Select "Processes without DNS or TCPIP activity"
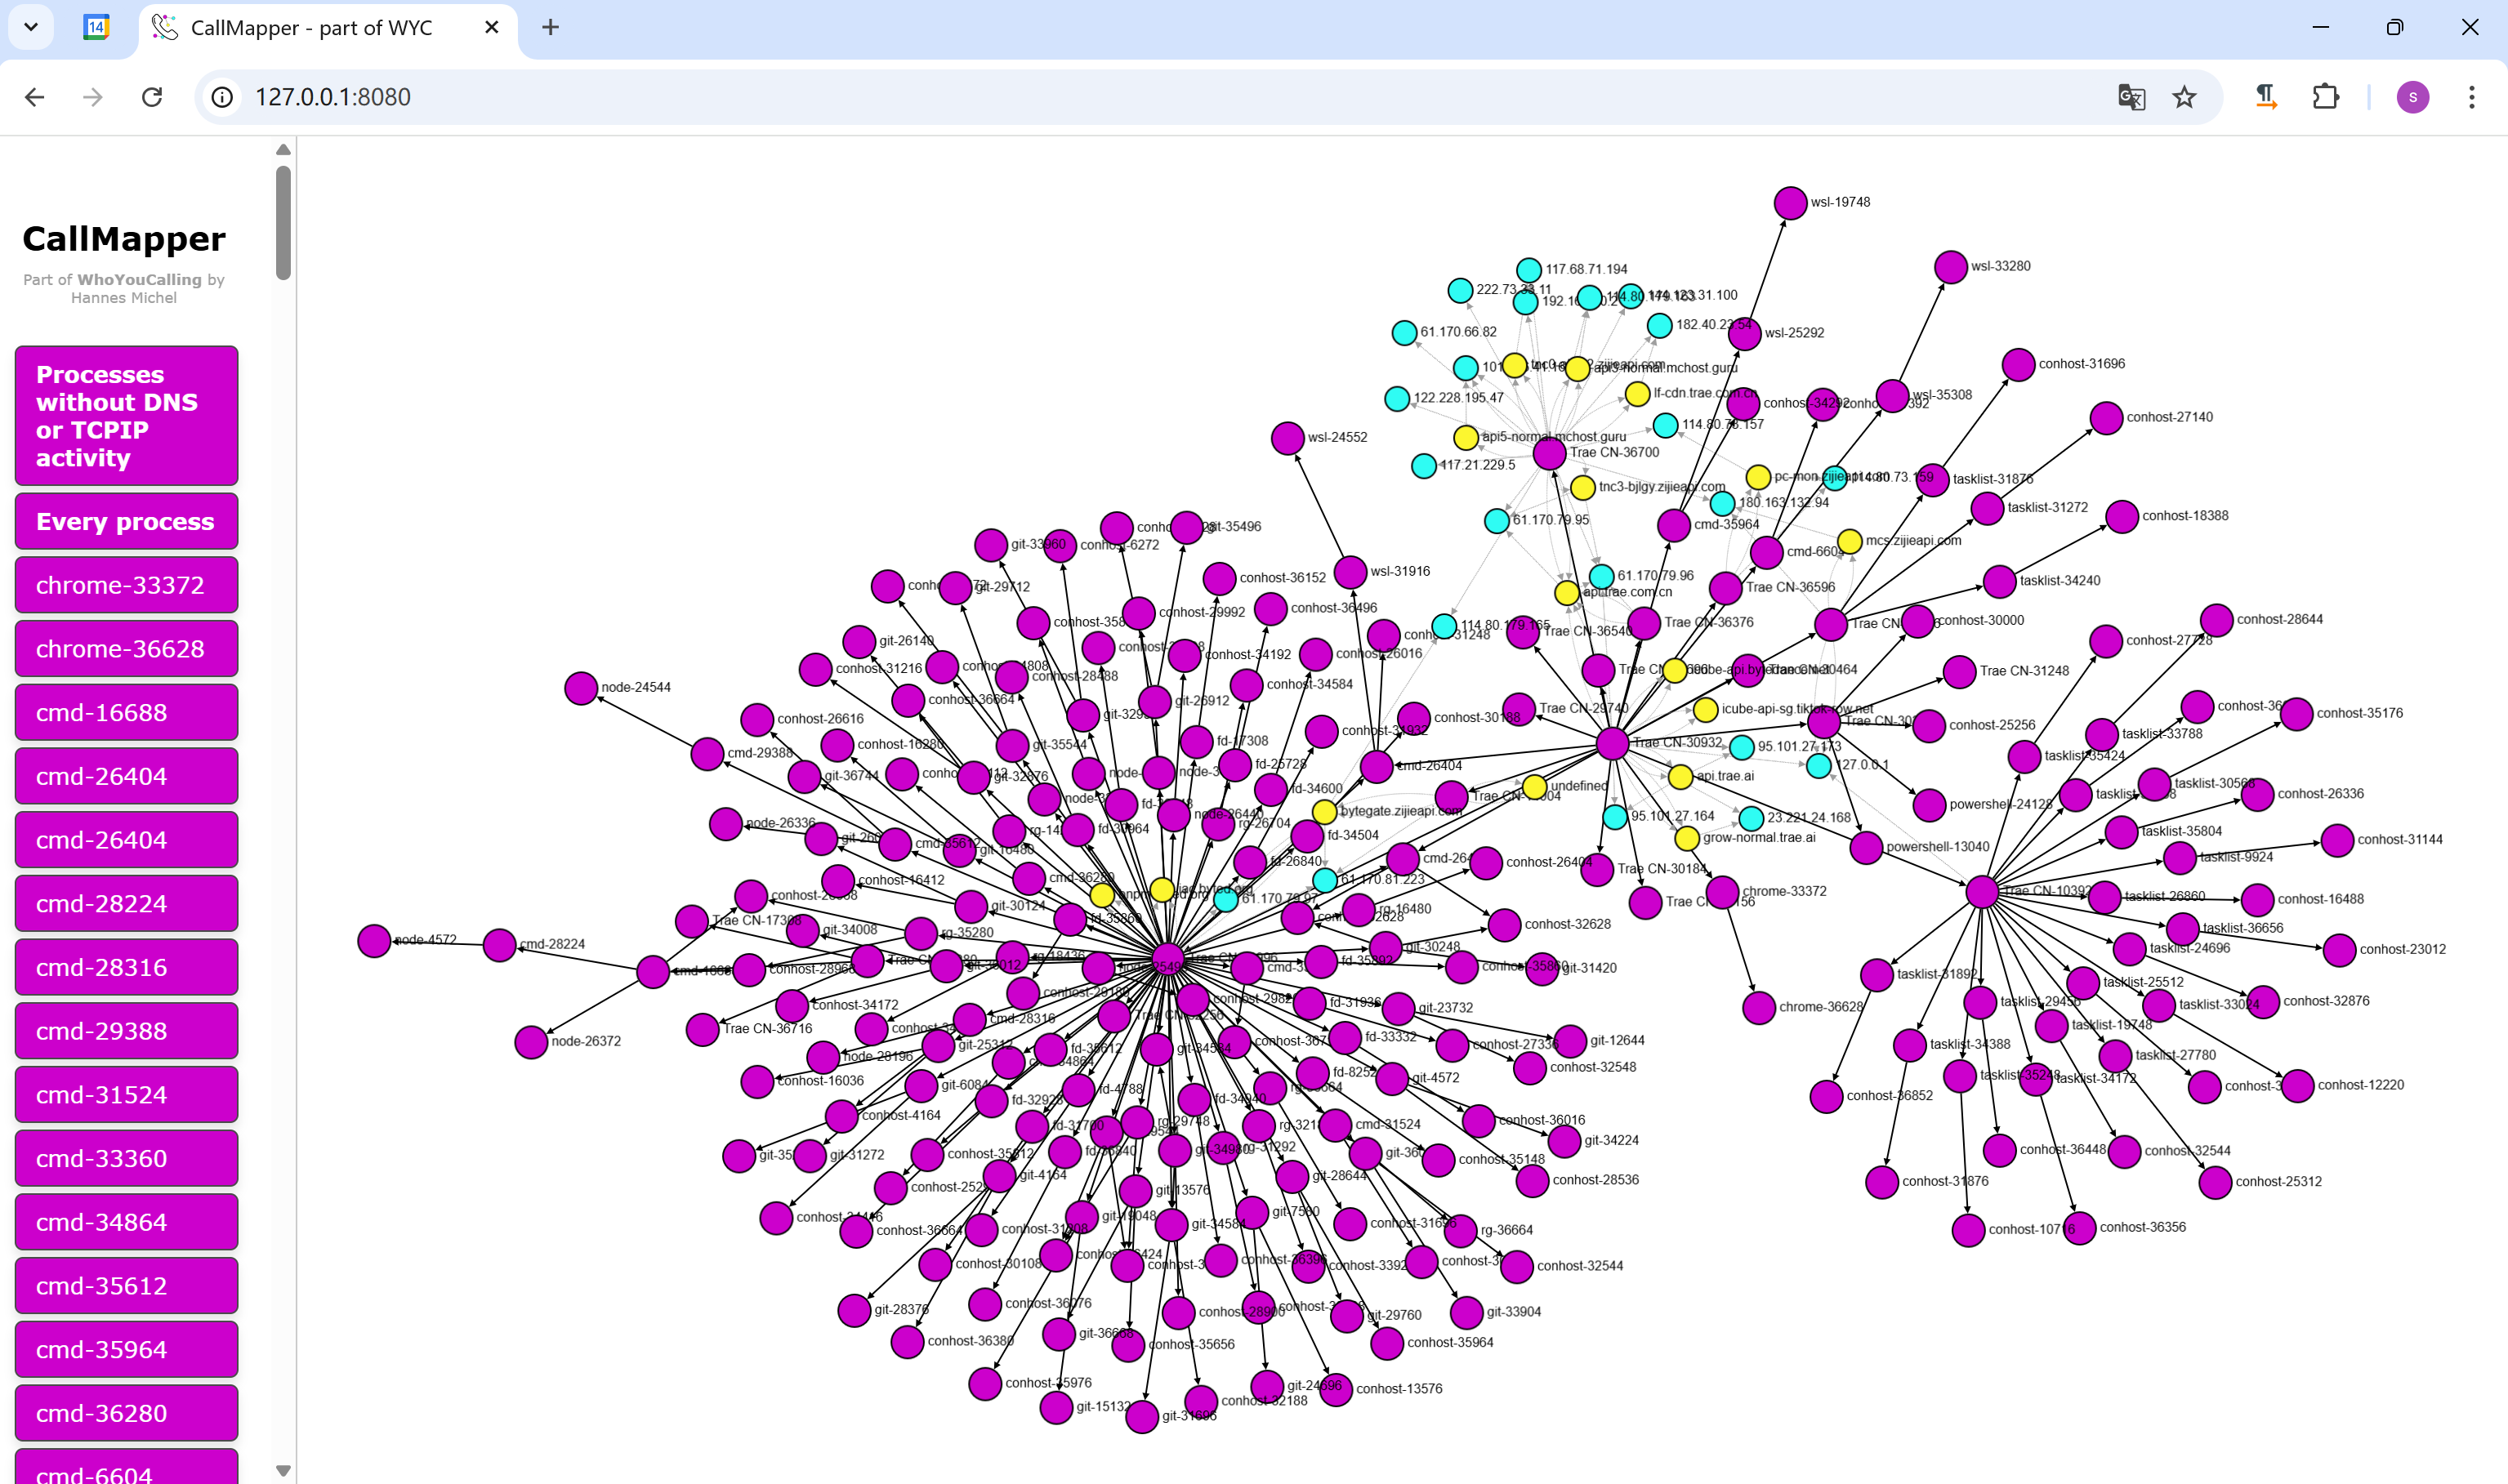The height and width of the screenshot is (1484, 2508). [x=126, y=416]
